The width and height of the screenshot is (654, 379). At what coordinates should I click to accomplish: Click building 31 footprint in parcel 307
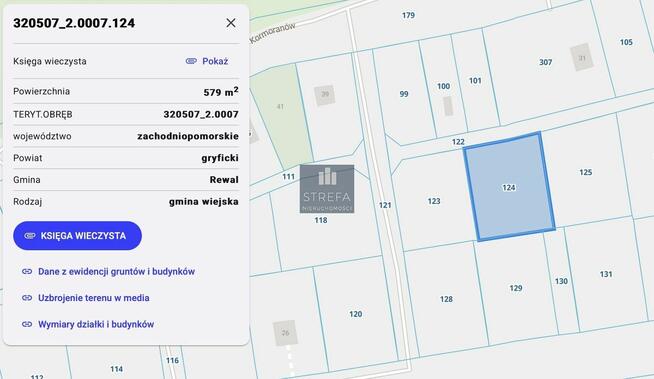pyautogui.click(x=582, y=57)
